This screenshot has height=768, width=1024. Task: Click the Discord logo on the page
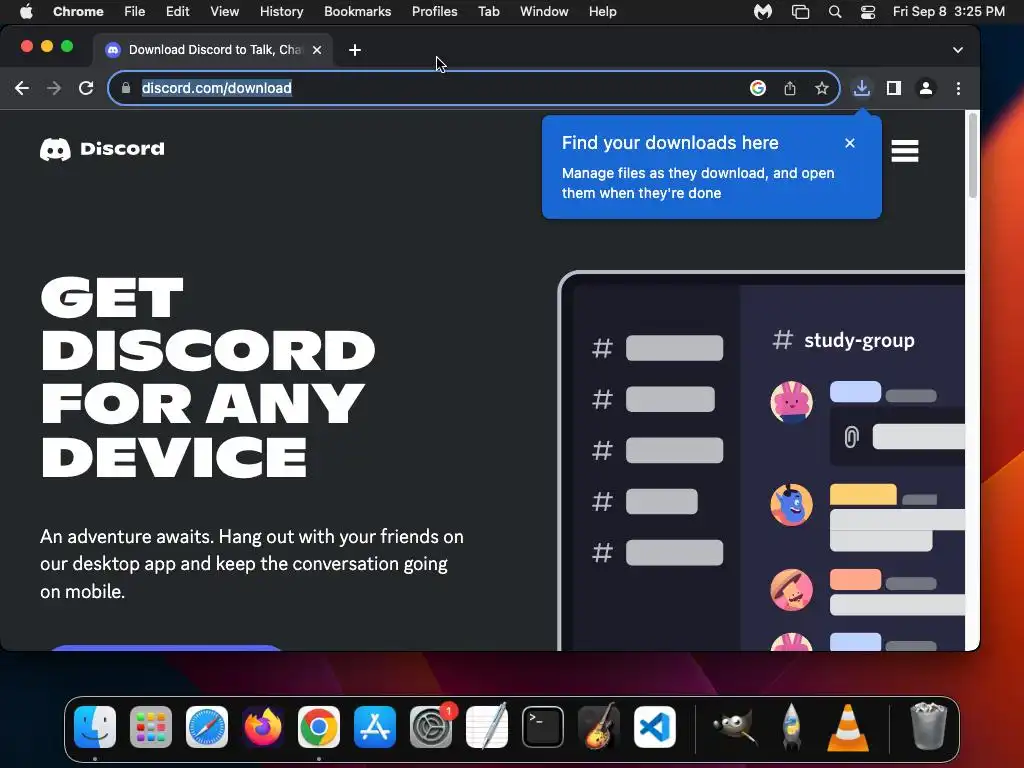(102, 149)
